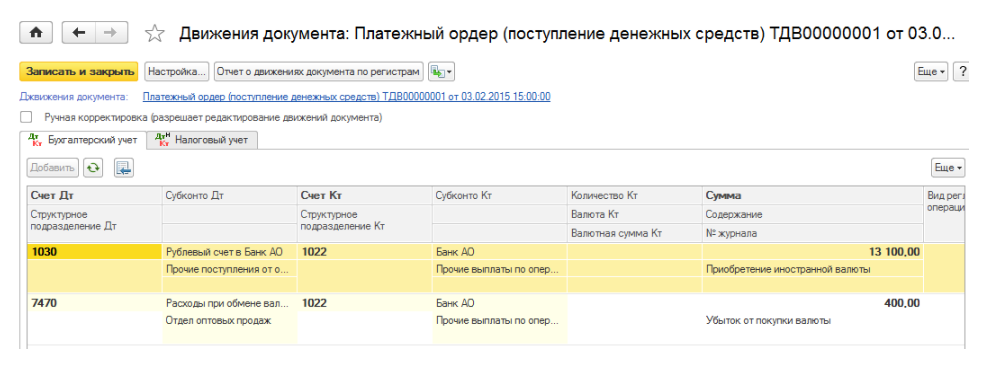This screenshot has height=370, width=1004.
Task: Select cell Отдел оптовых продаж
Action: pyautogui.click(x=229, y=321)
